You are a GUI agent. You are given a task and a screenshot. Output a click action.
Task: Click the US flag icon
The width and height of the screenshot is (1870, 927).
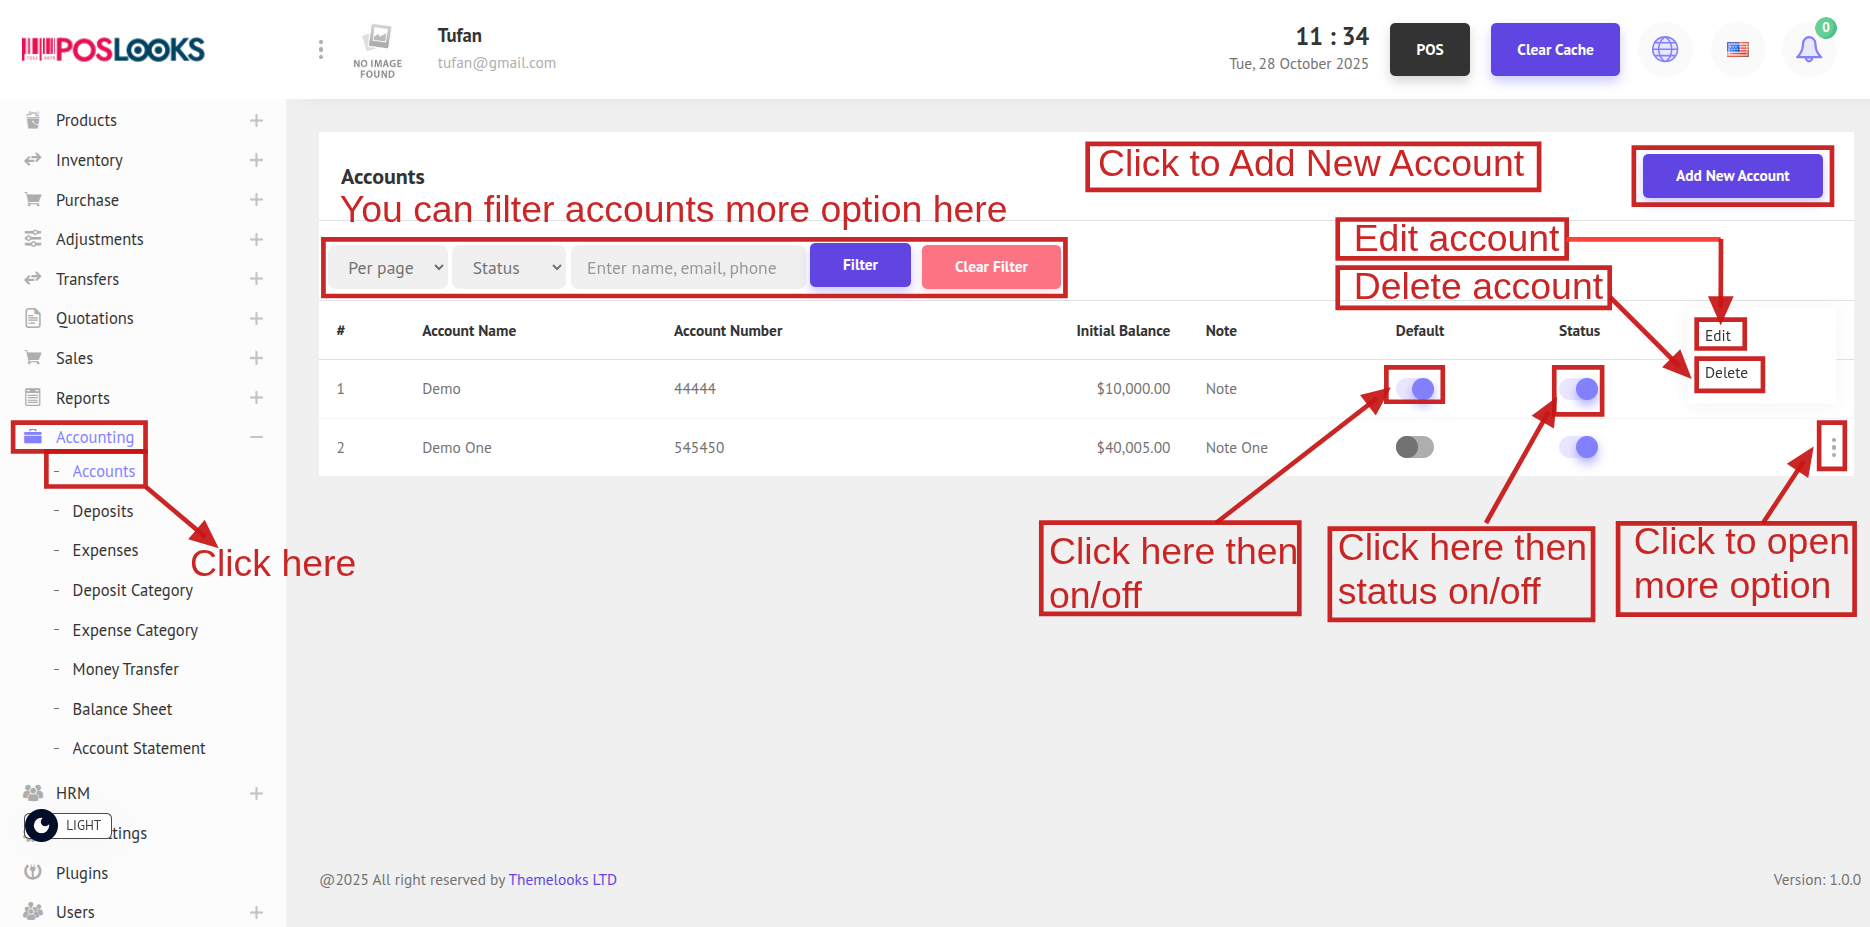pyautogui.click(x=1738, y=49)
